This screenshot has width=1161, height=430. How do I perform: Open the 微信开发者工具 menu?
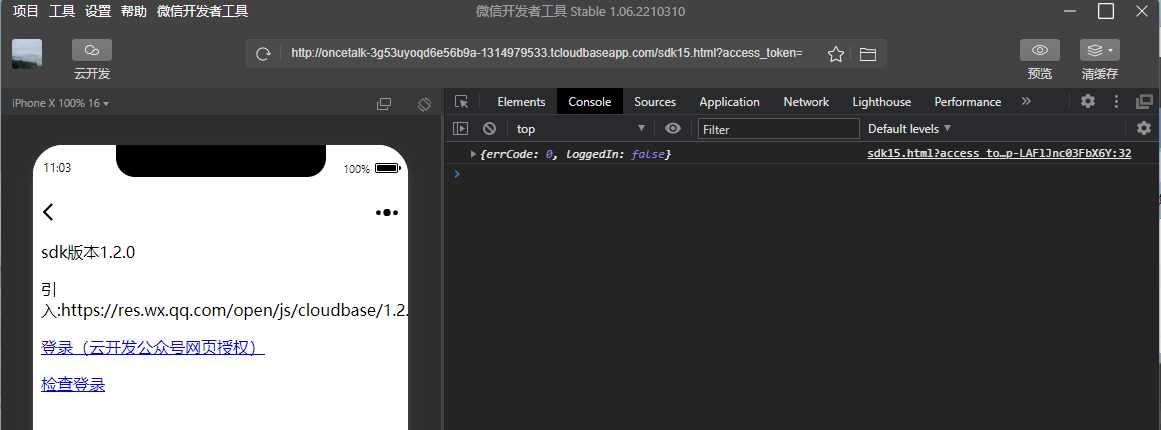(x=202, y=11)
